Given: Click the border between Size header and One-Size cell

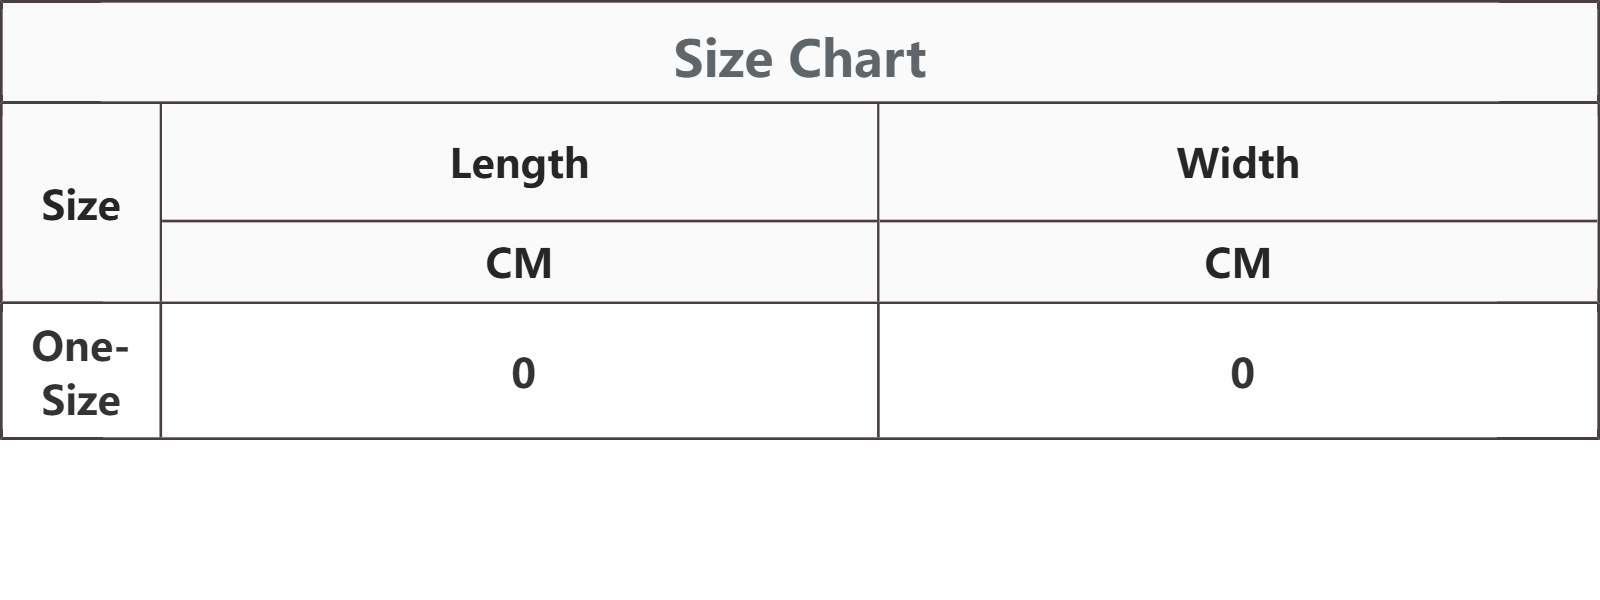Looking at the screenshot, I should coord(81,302).
